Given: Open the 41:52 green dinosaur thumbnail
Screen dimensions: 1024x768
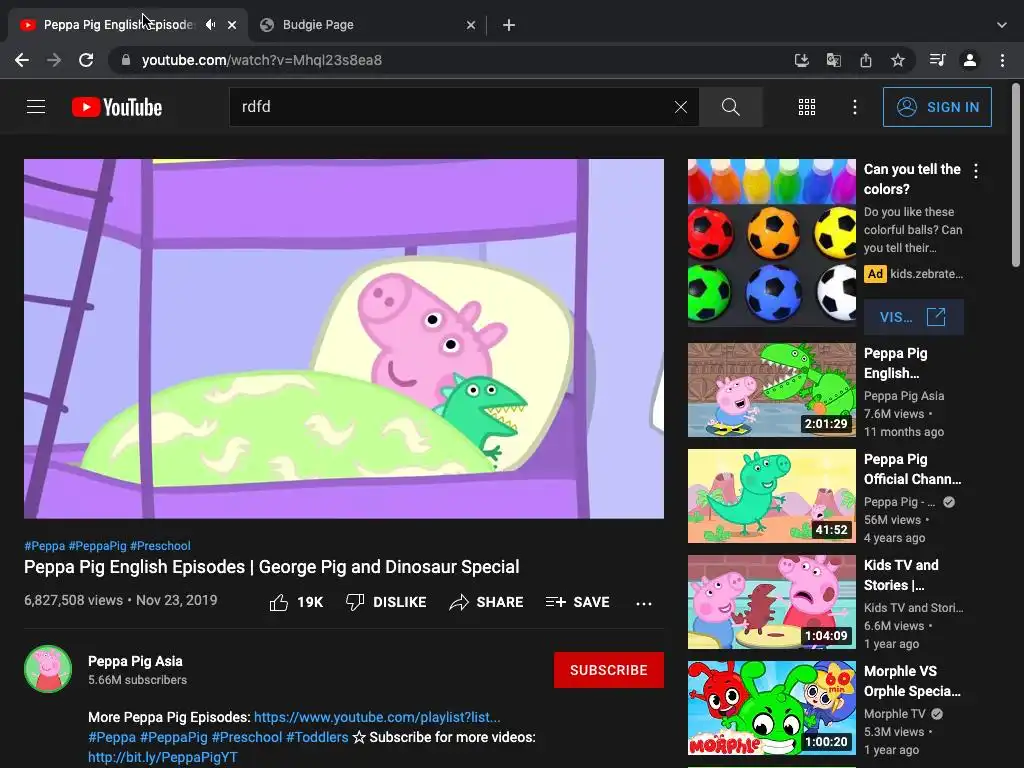Looking at the screenshot, I should [x=771, y=496].
